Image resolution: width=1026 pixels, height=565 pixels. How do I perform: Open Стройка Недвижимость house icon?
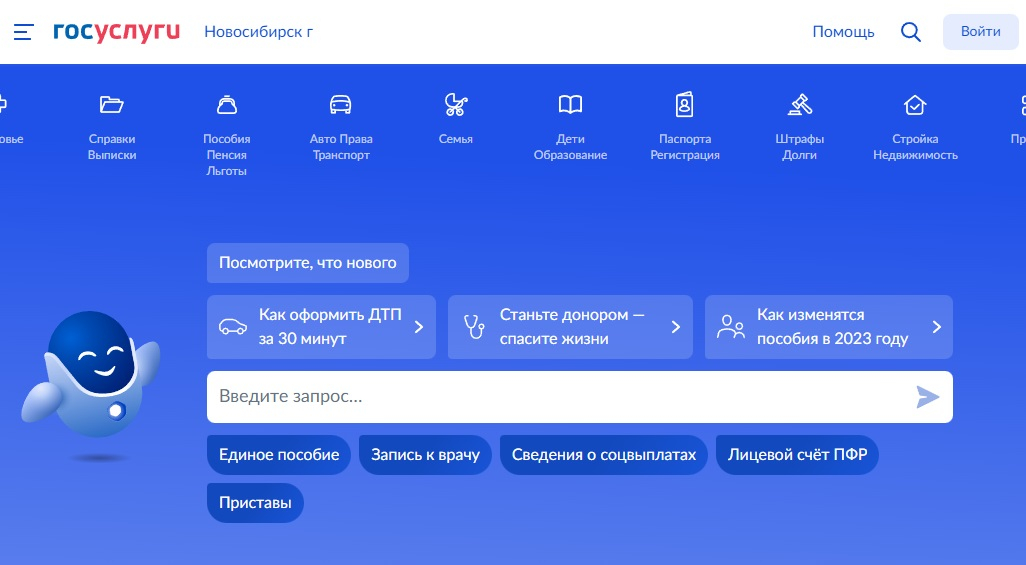tap(915, 105)
